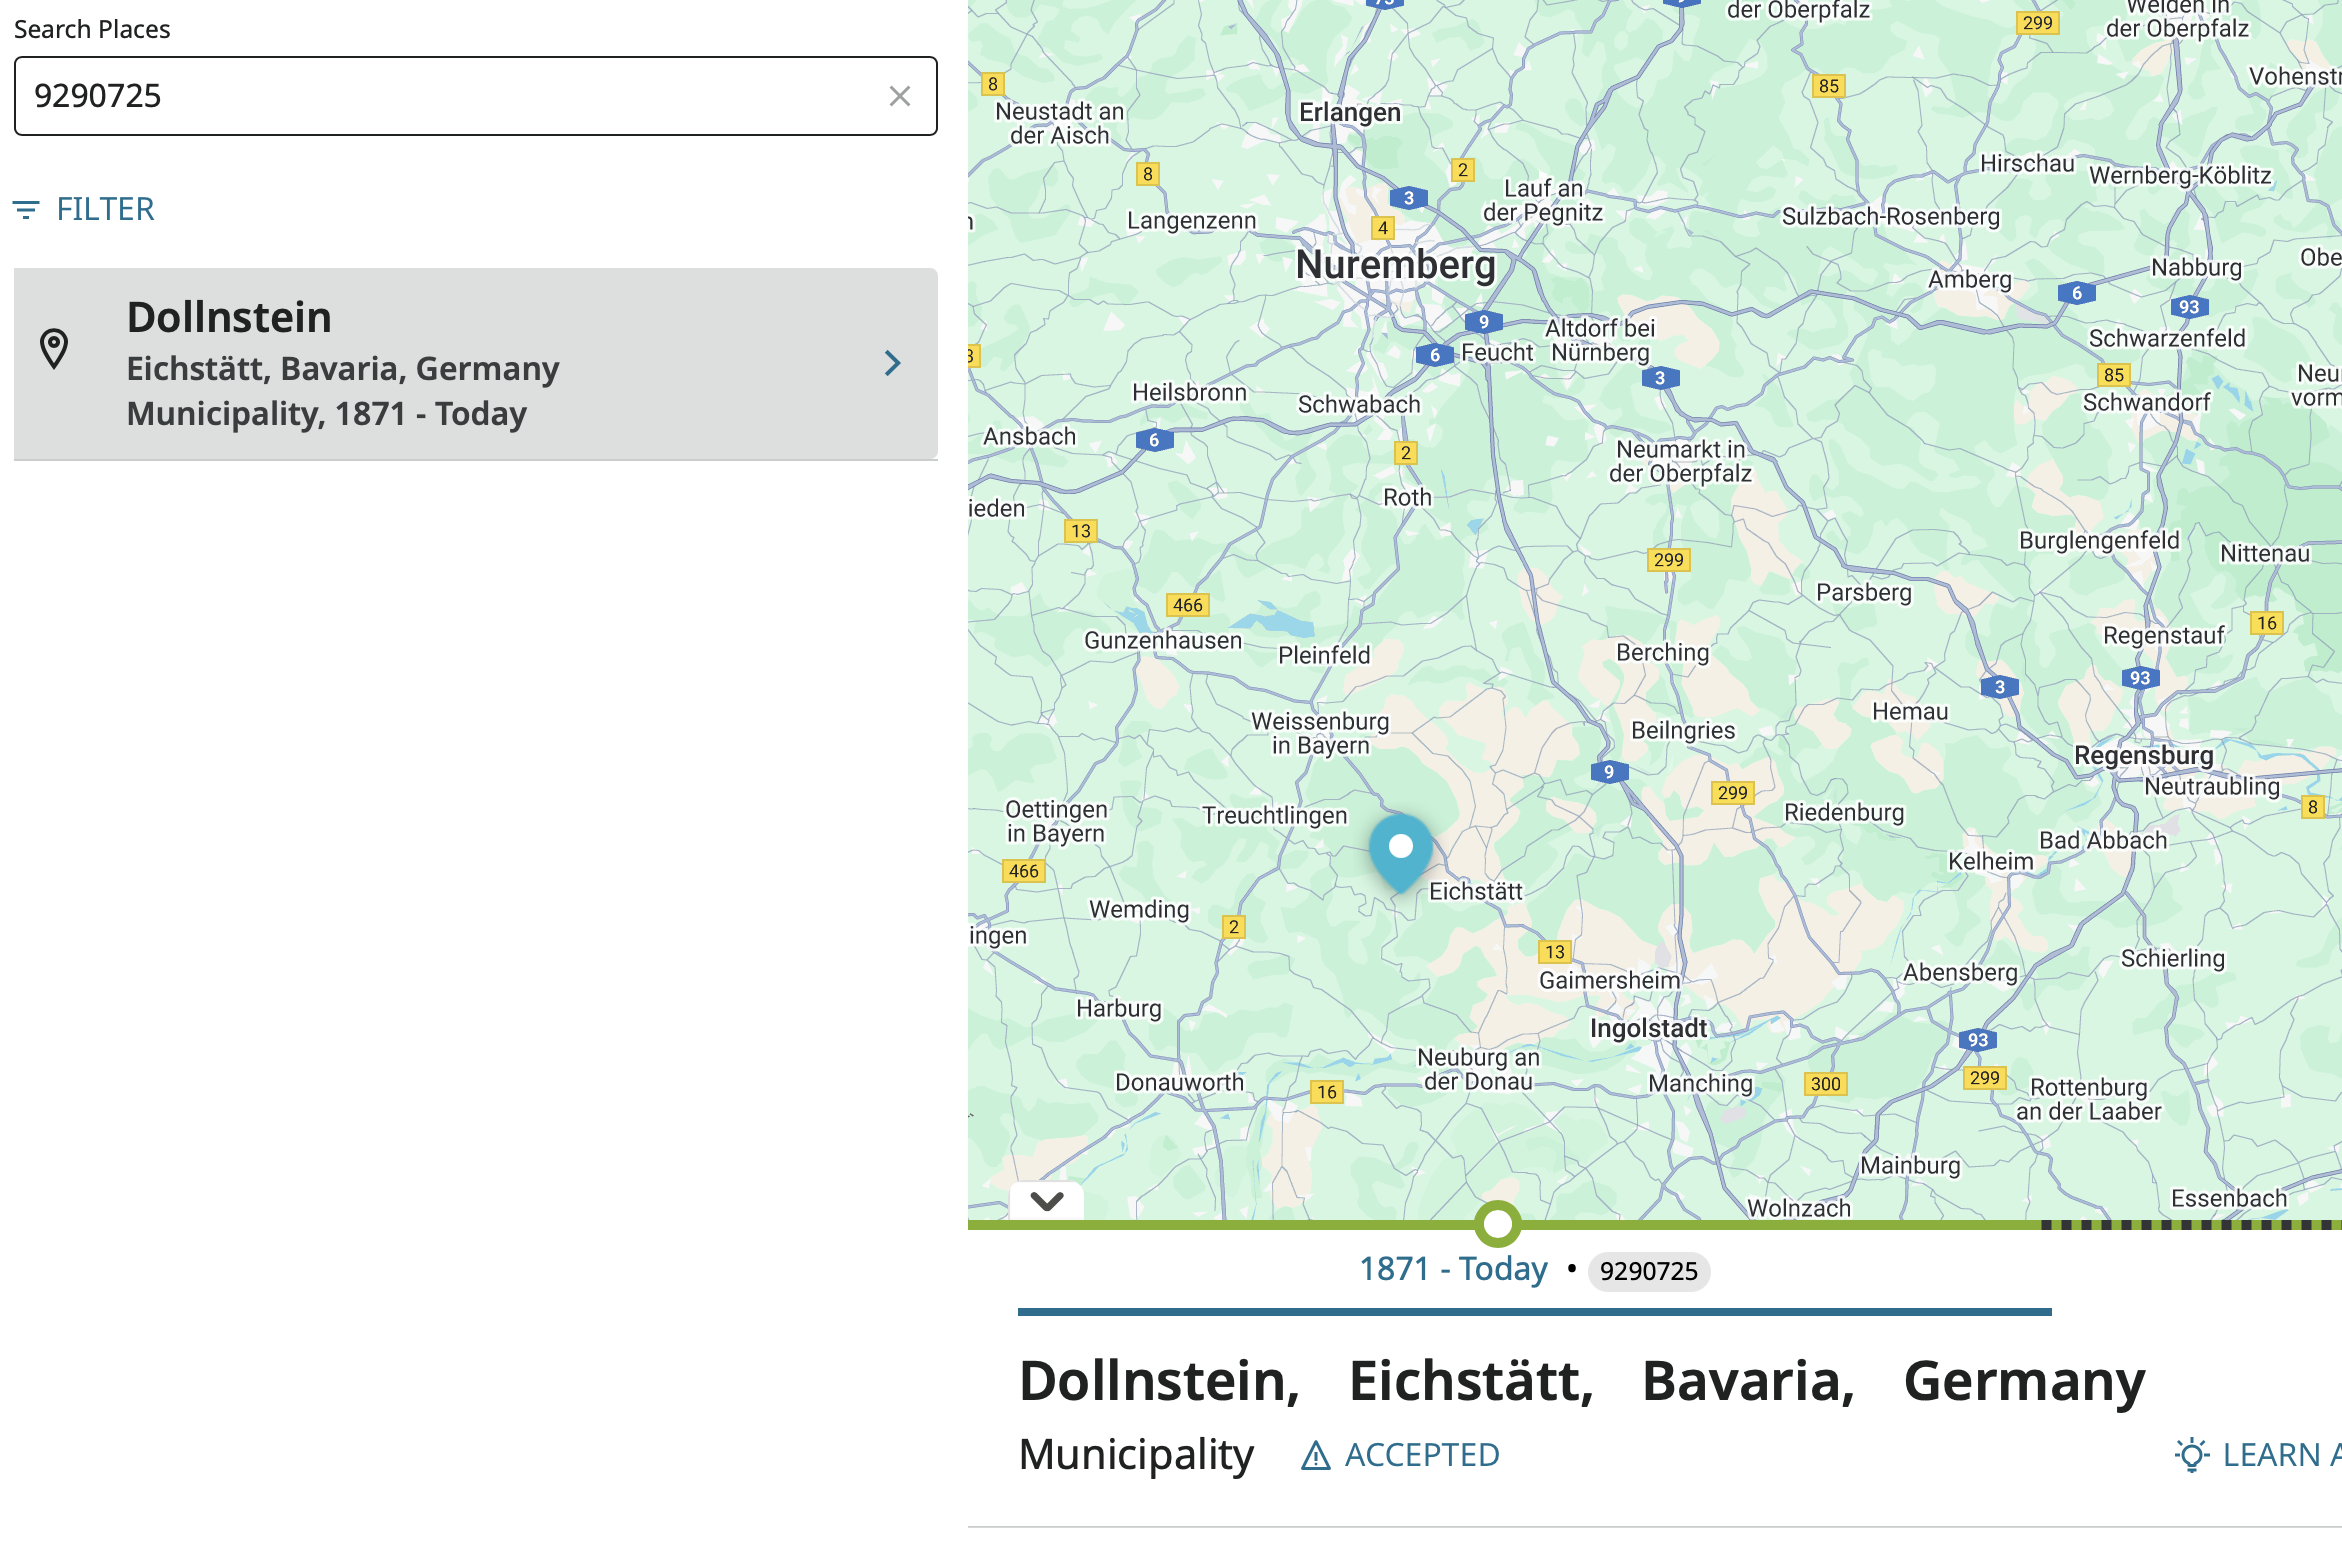Screen dimensions: 2342x1568
Task: Click inside the Search Places input
Action: (450, 96)
